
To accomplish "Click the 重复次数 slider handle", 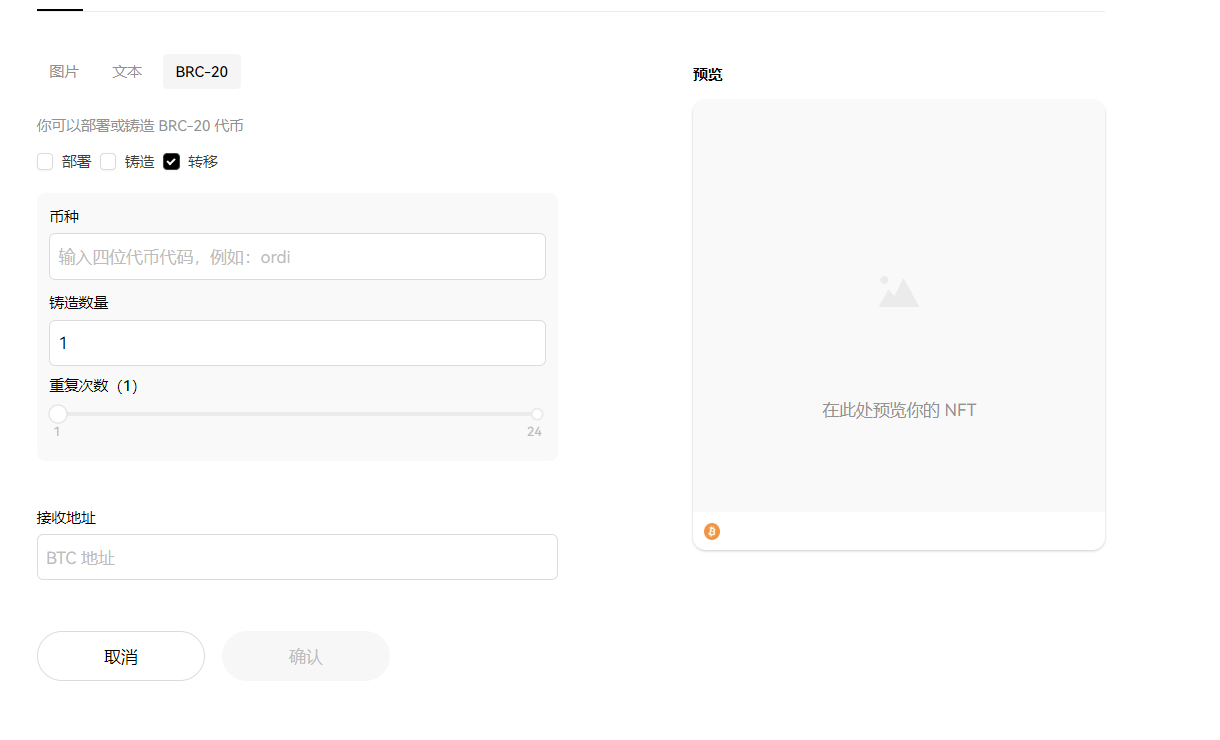I will click(x=58, y=414).
